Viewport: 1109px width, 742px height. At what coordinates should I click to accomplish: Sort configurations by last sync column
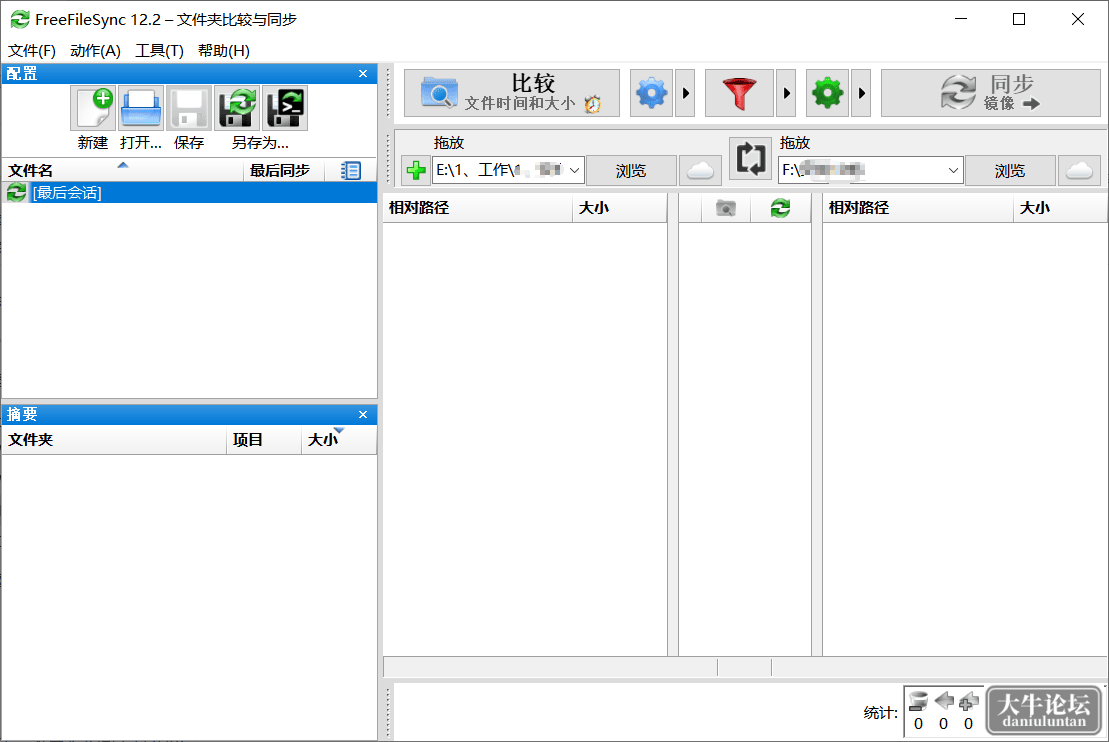[x=284, y=170]
